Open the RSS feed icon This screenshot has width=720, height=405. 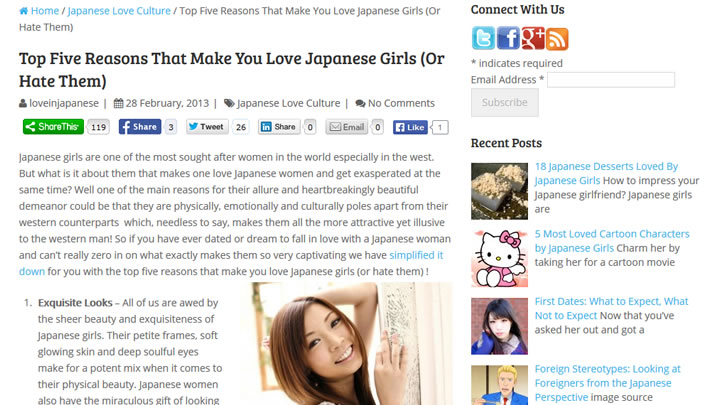coord(557,39)
